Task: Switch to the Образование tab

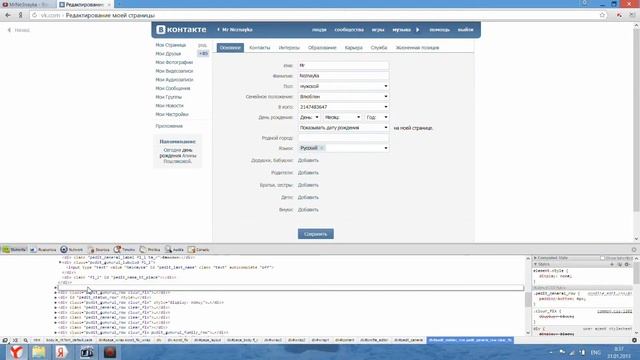Action: (322, 48)
